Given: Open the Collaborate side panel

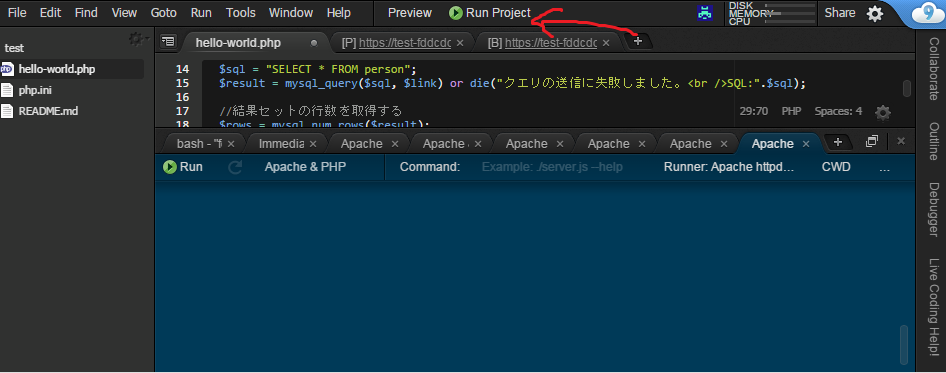Looking at the screenshot, I should pyautogui.click(x=933, y=68).
